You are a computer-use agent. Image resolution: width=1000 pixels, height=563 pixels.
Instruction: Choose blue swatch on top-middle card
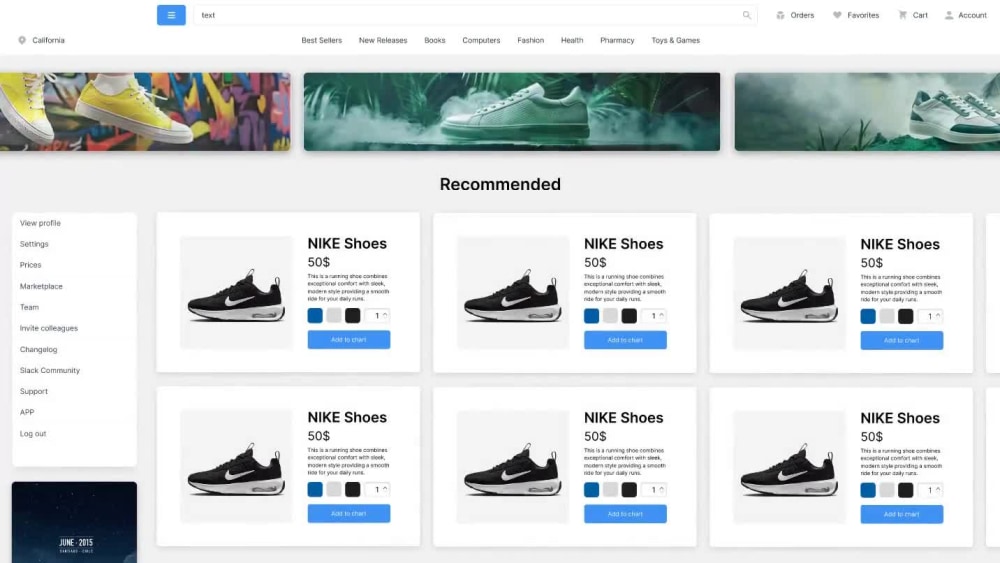[591, 316]
